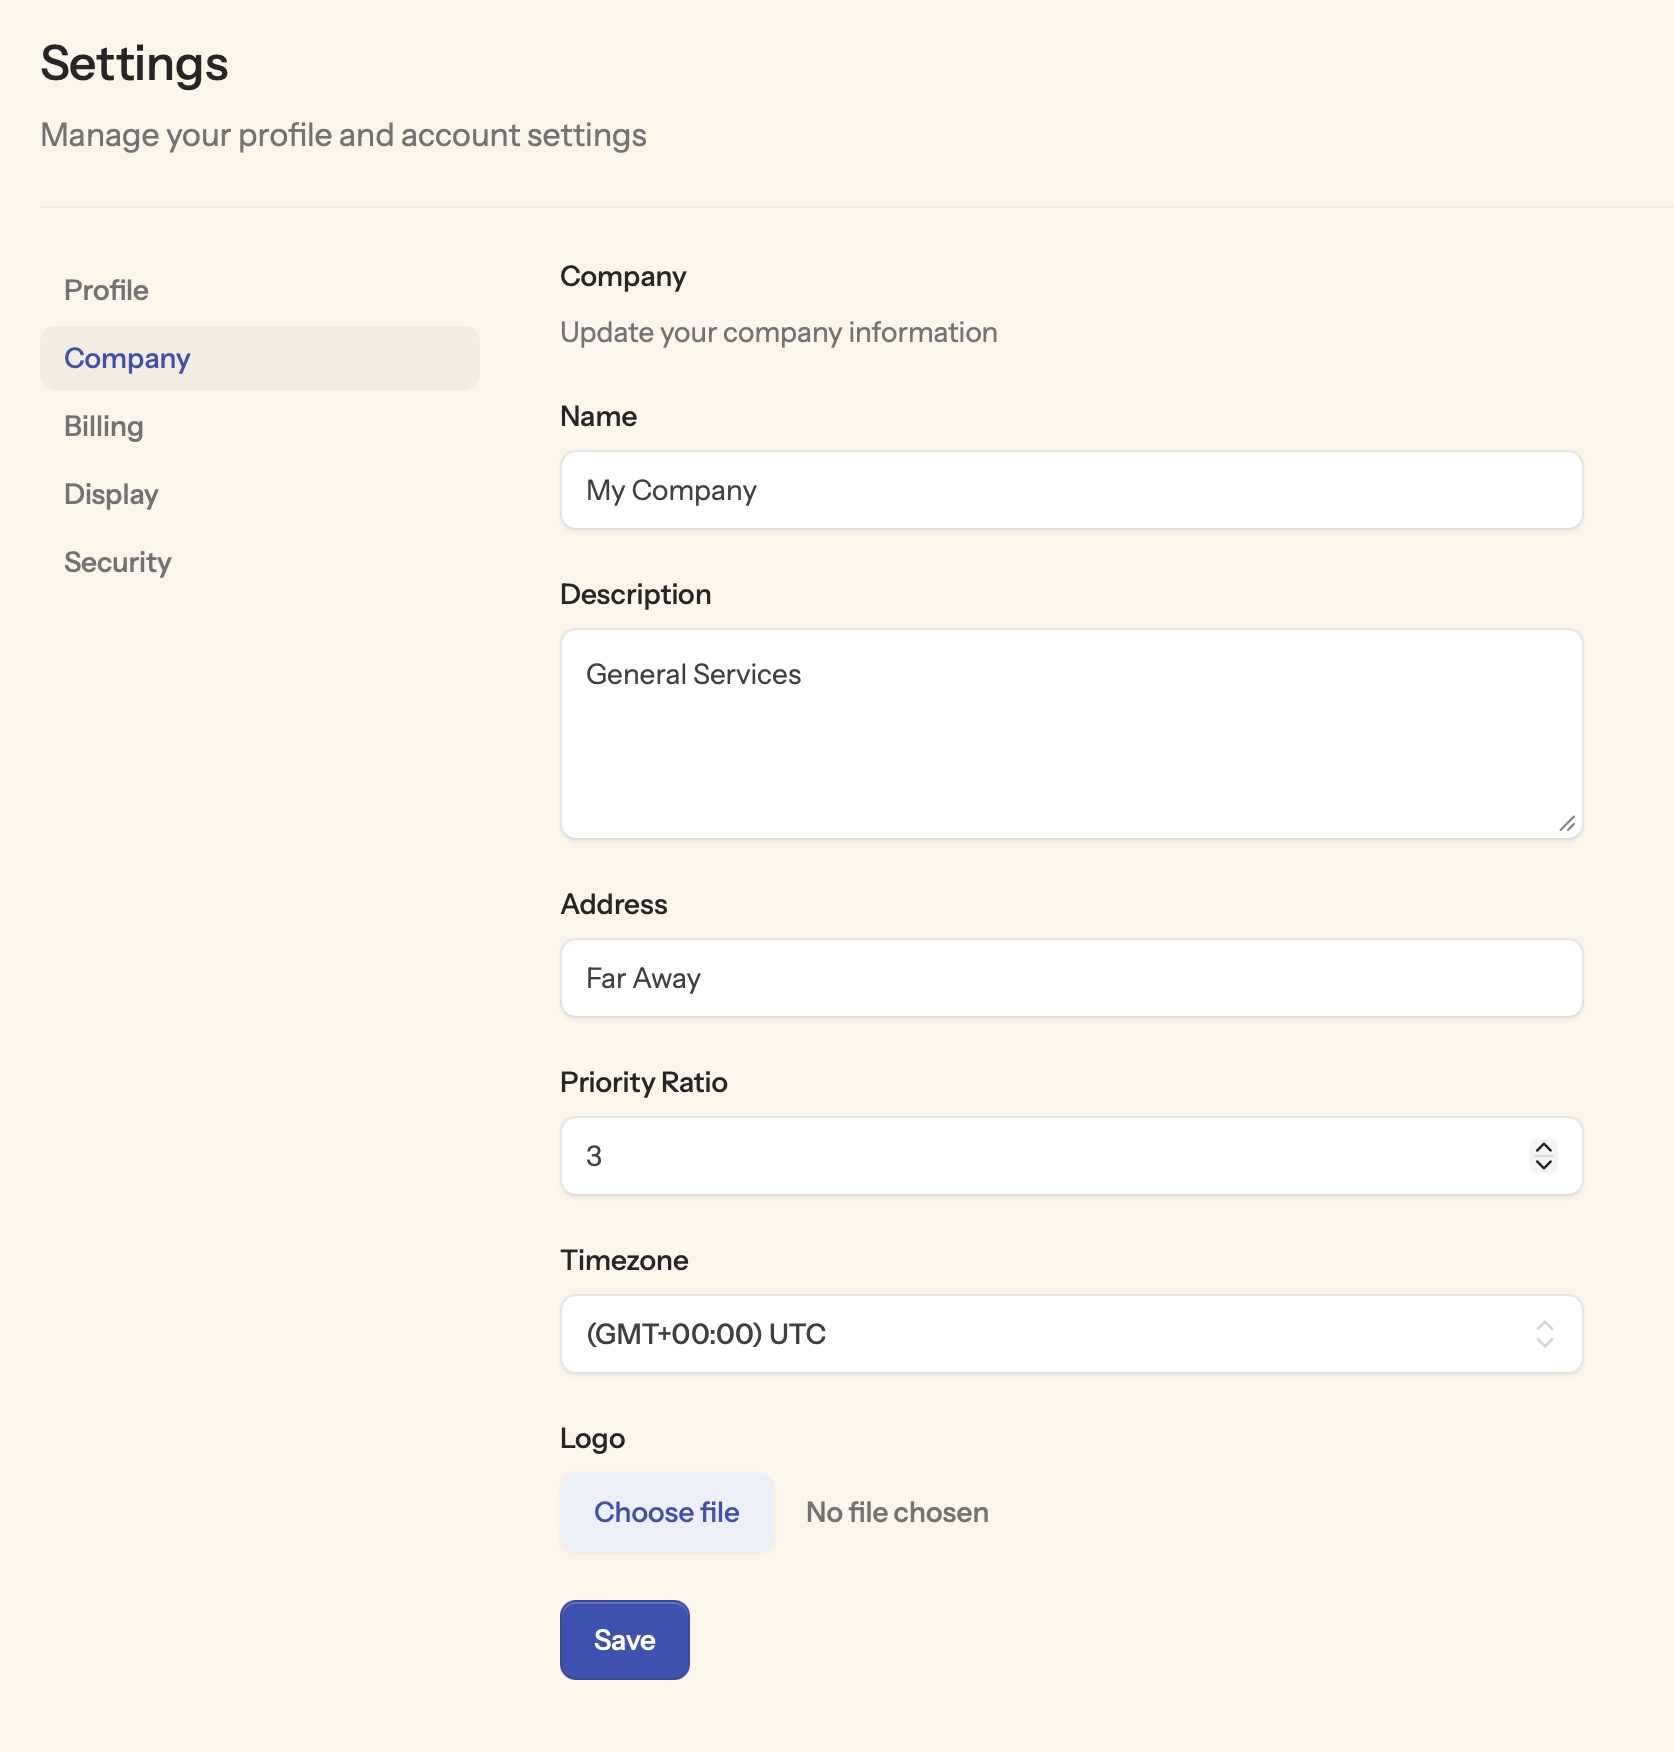
Task: Click the Address label
Action: [614, 904]
